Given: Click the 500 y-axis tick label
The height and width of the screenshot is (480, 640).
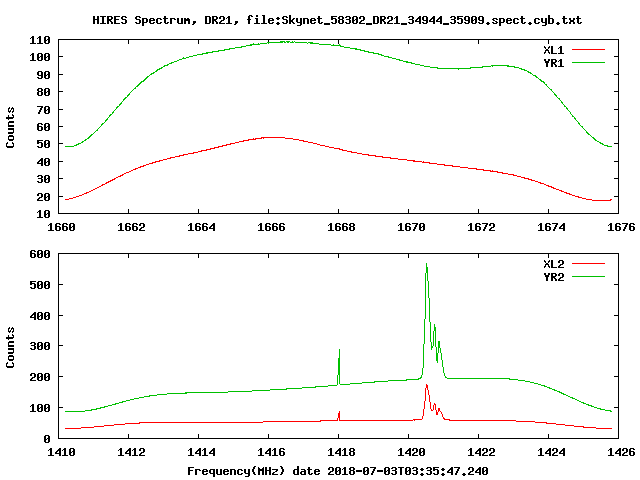Looking at the screenshot, I should tap(40, 285).
